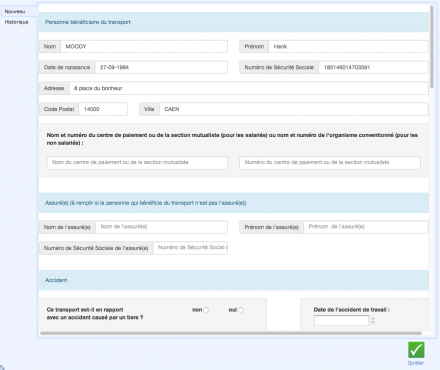This screenshot has height=370, width=440.
Task: Click the Adresse field with place du bonheur
Action: pyautogui.click(x=249, y=88)
